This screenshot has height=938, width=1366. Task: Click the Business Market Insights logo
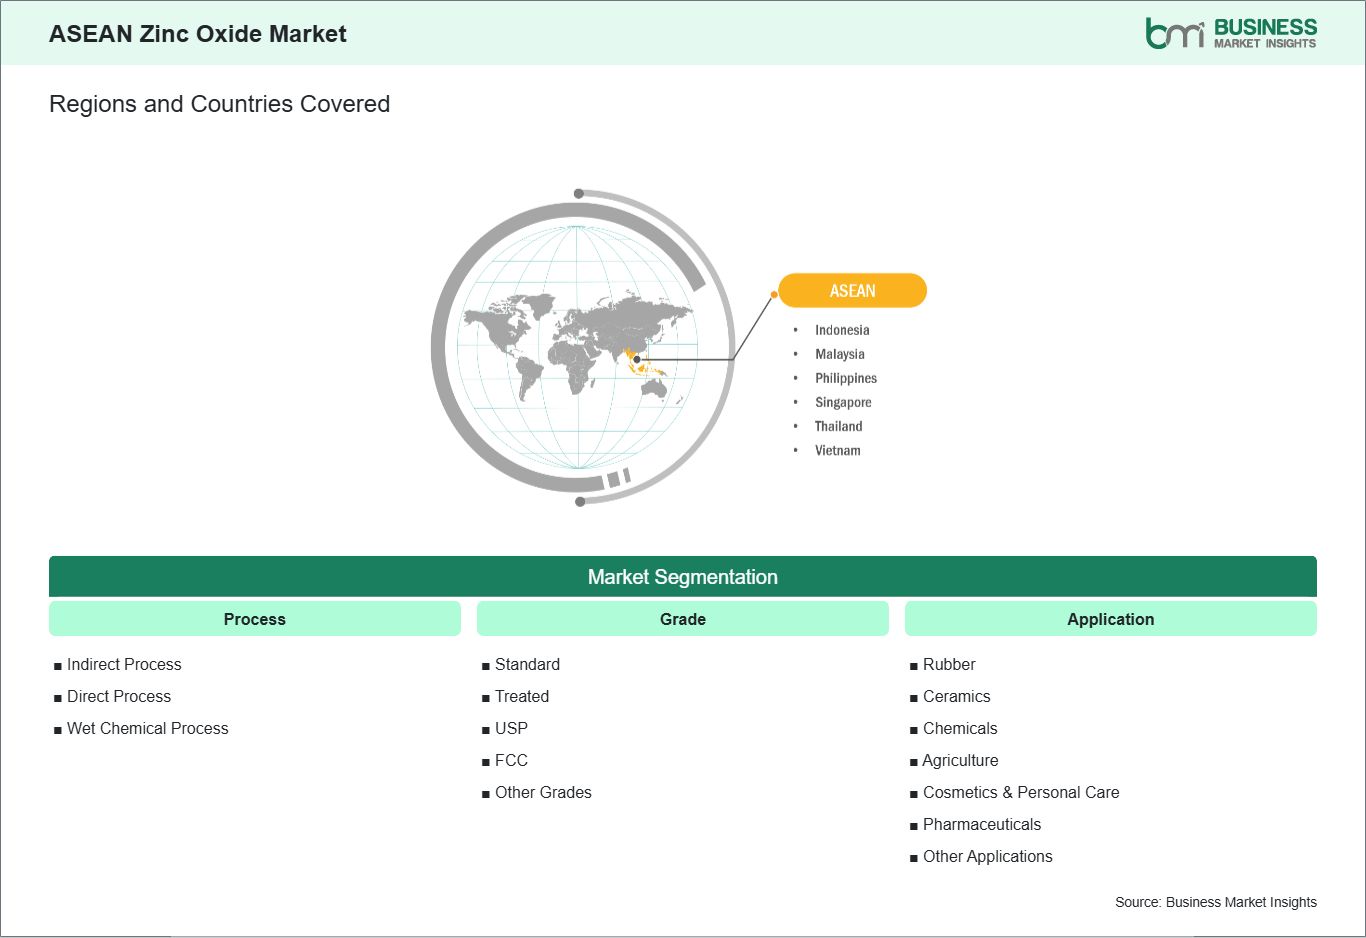1231,33
